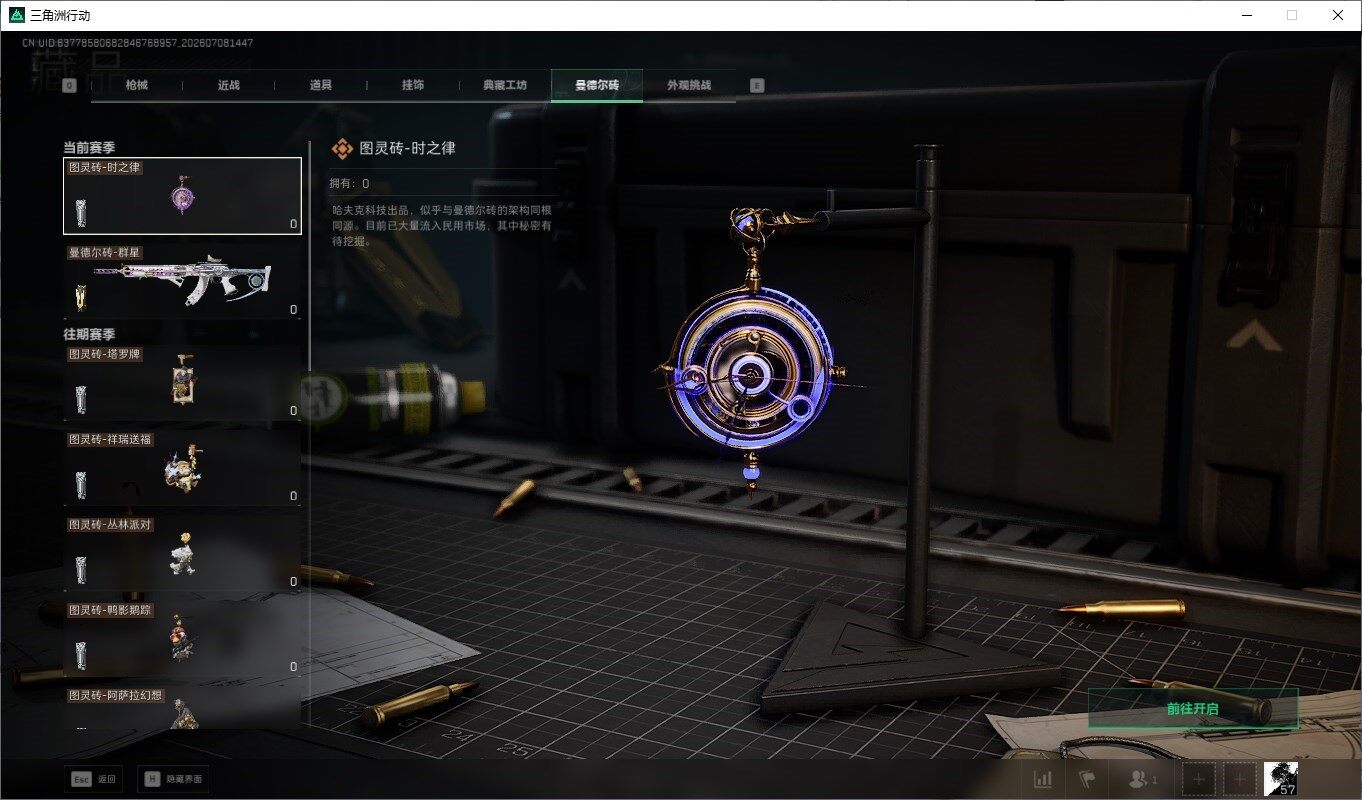Select the 图灵砖-丛林派对 item
The width and height of the screenshot is (1362, 800).
click(183, 553)
